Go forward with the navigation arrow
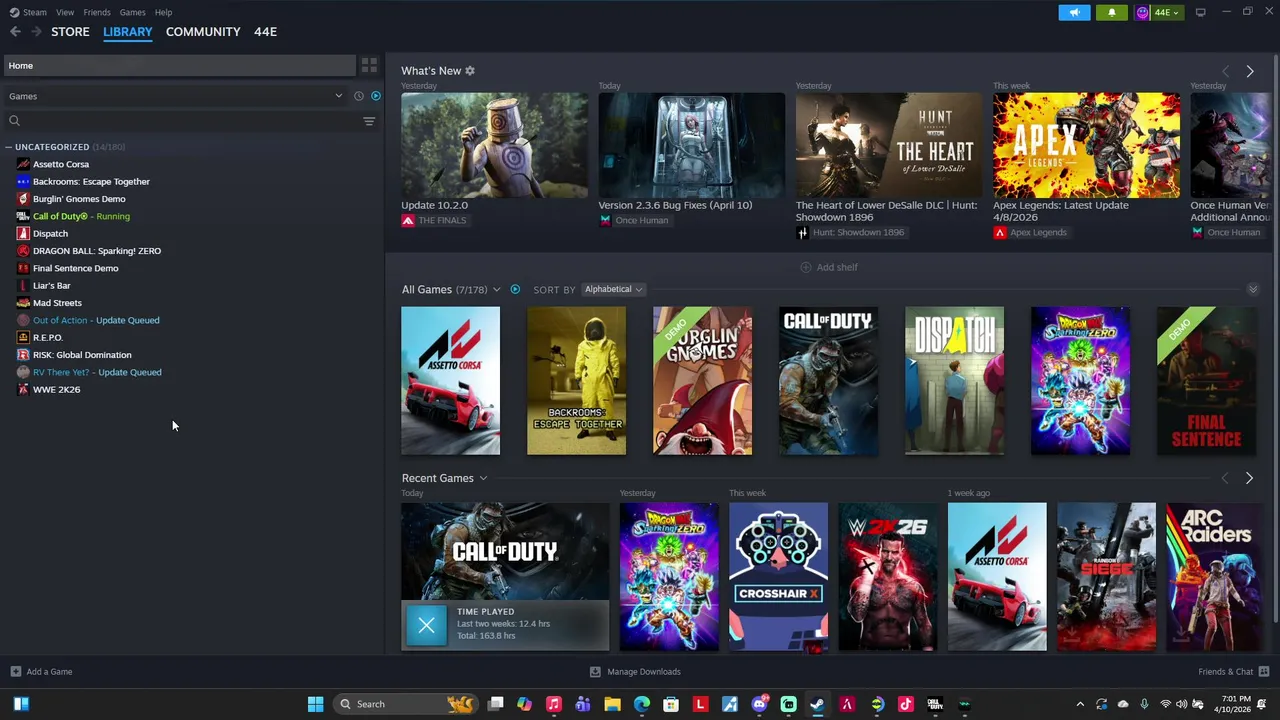Viewport: 1280px width, 720px height. coord(36,32)
